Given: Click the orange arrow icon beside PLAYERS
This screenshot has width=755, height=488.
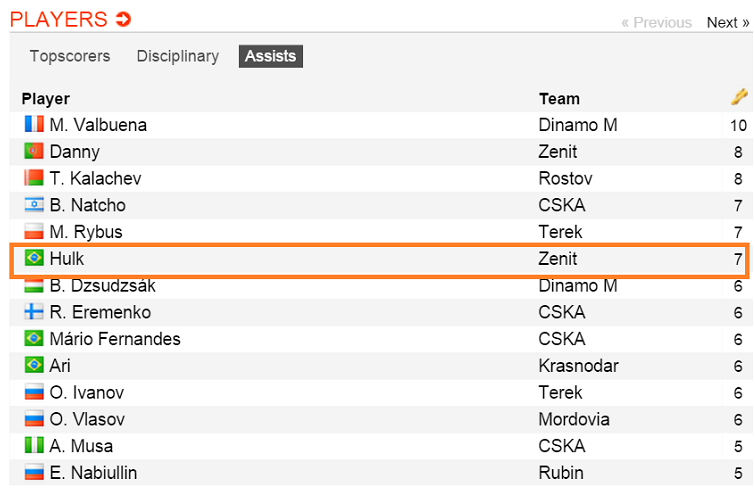Looking at the screenshot, I should (x=123, y=19).
